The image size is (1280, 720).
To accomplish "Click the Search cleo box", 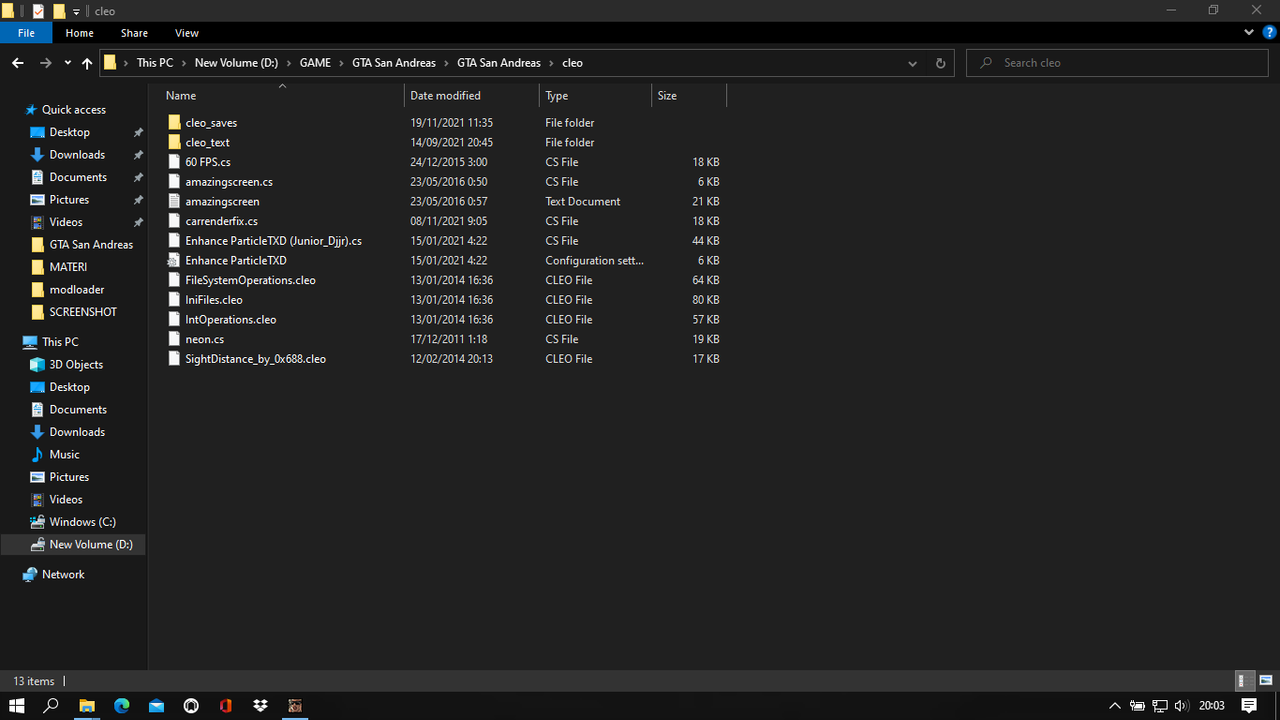I will [x=1119, y=63].
